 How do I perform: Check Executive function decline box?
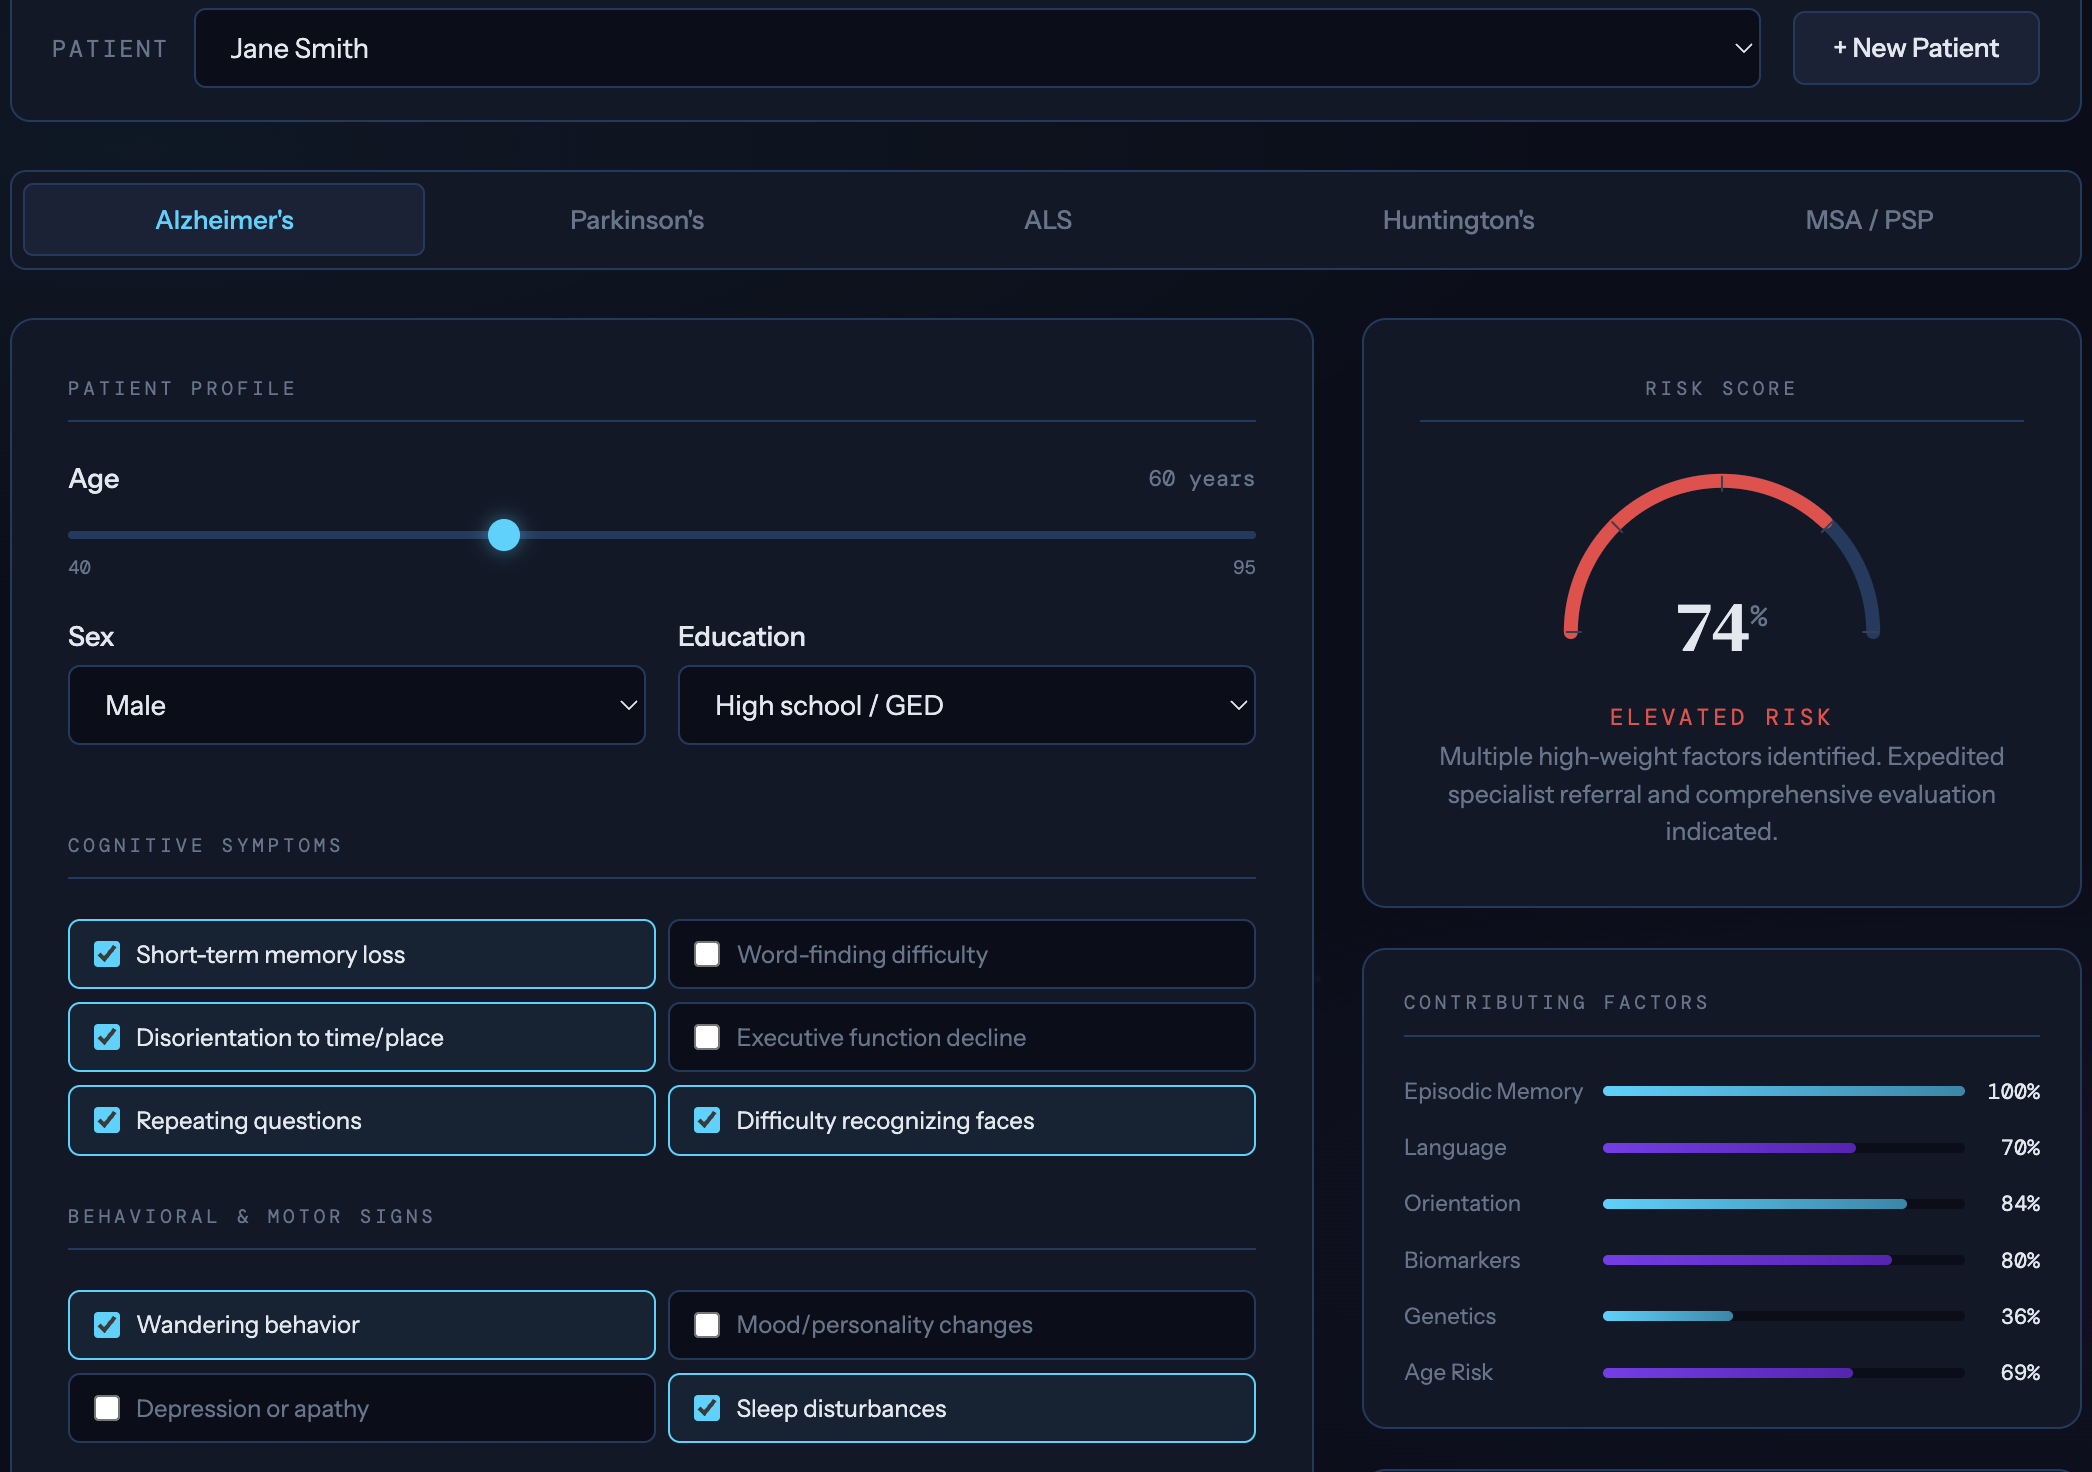707,1037
